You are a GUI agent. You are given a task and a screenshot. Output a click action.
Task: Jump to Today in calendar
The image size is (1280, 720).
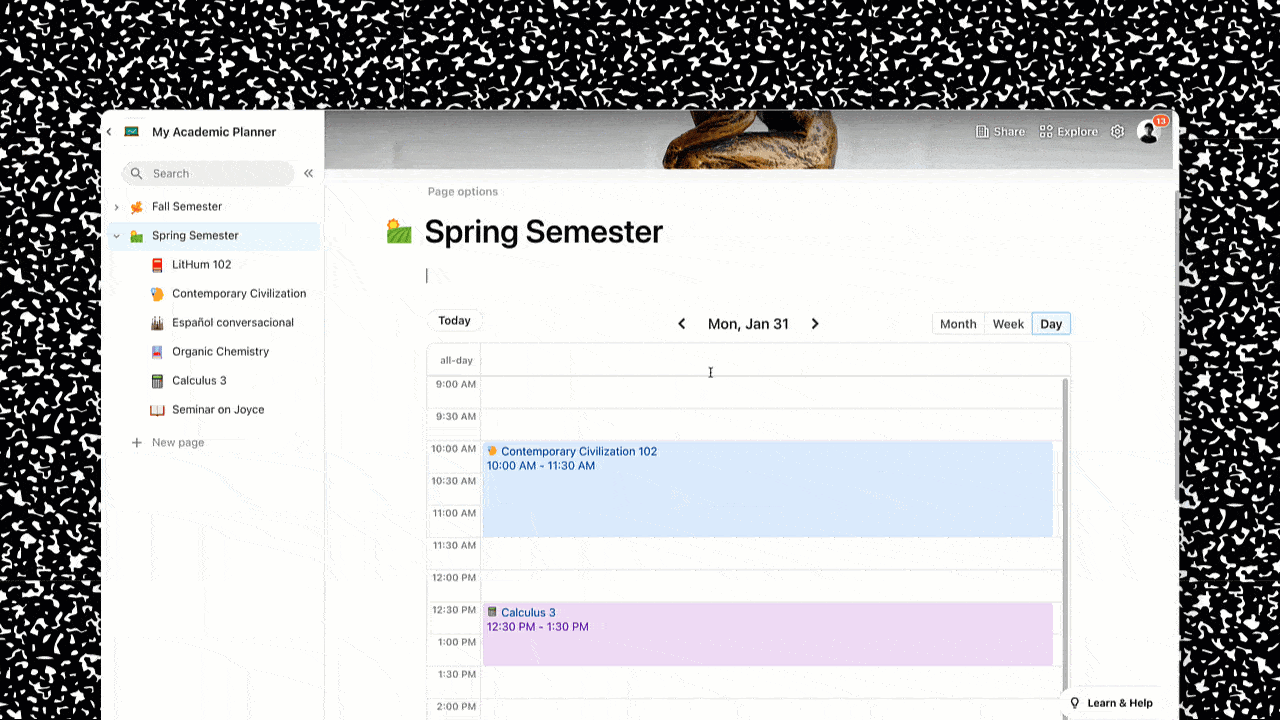coord(454,321)
